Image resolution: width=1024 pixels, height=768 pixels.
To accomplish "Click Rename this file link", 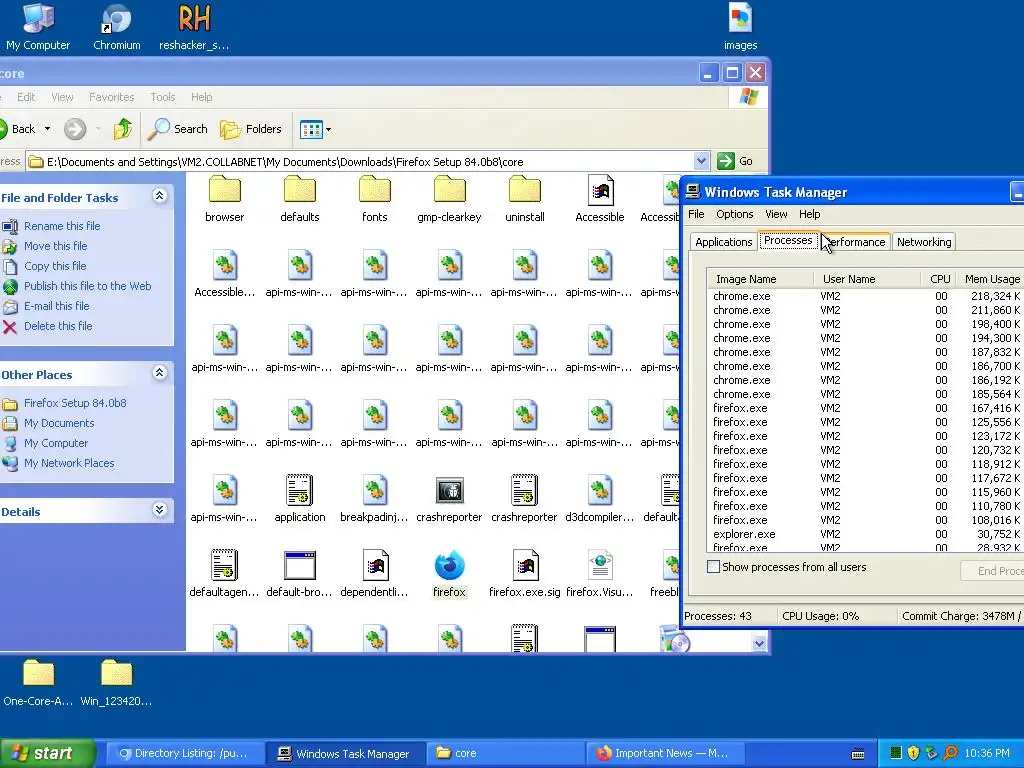I will (62, 226).
